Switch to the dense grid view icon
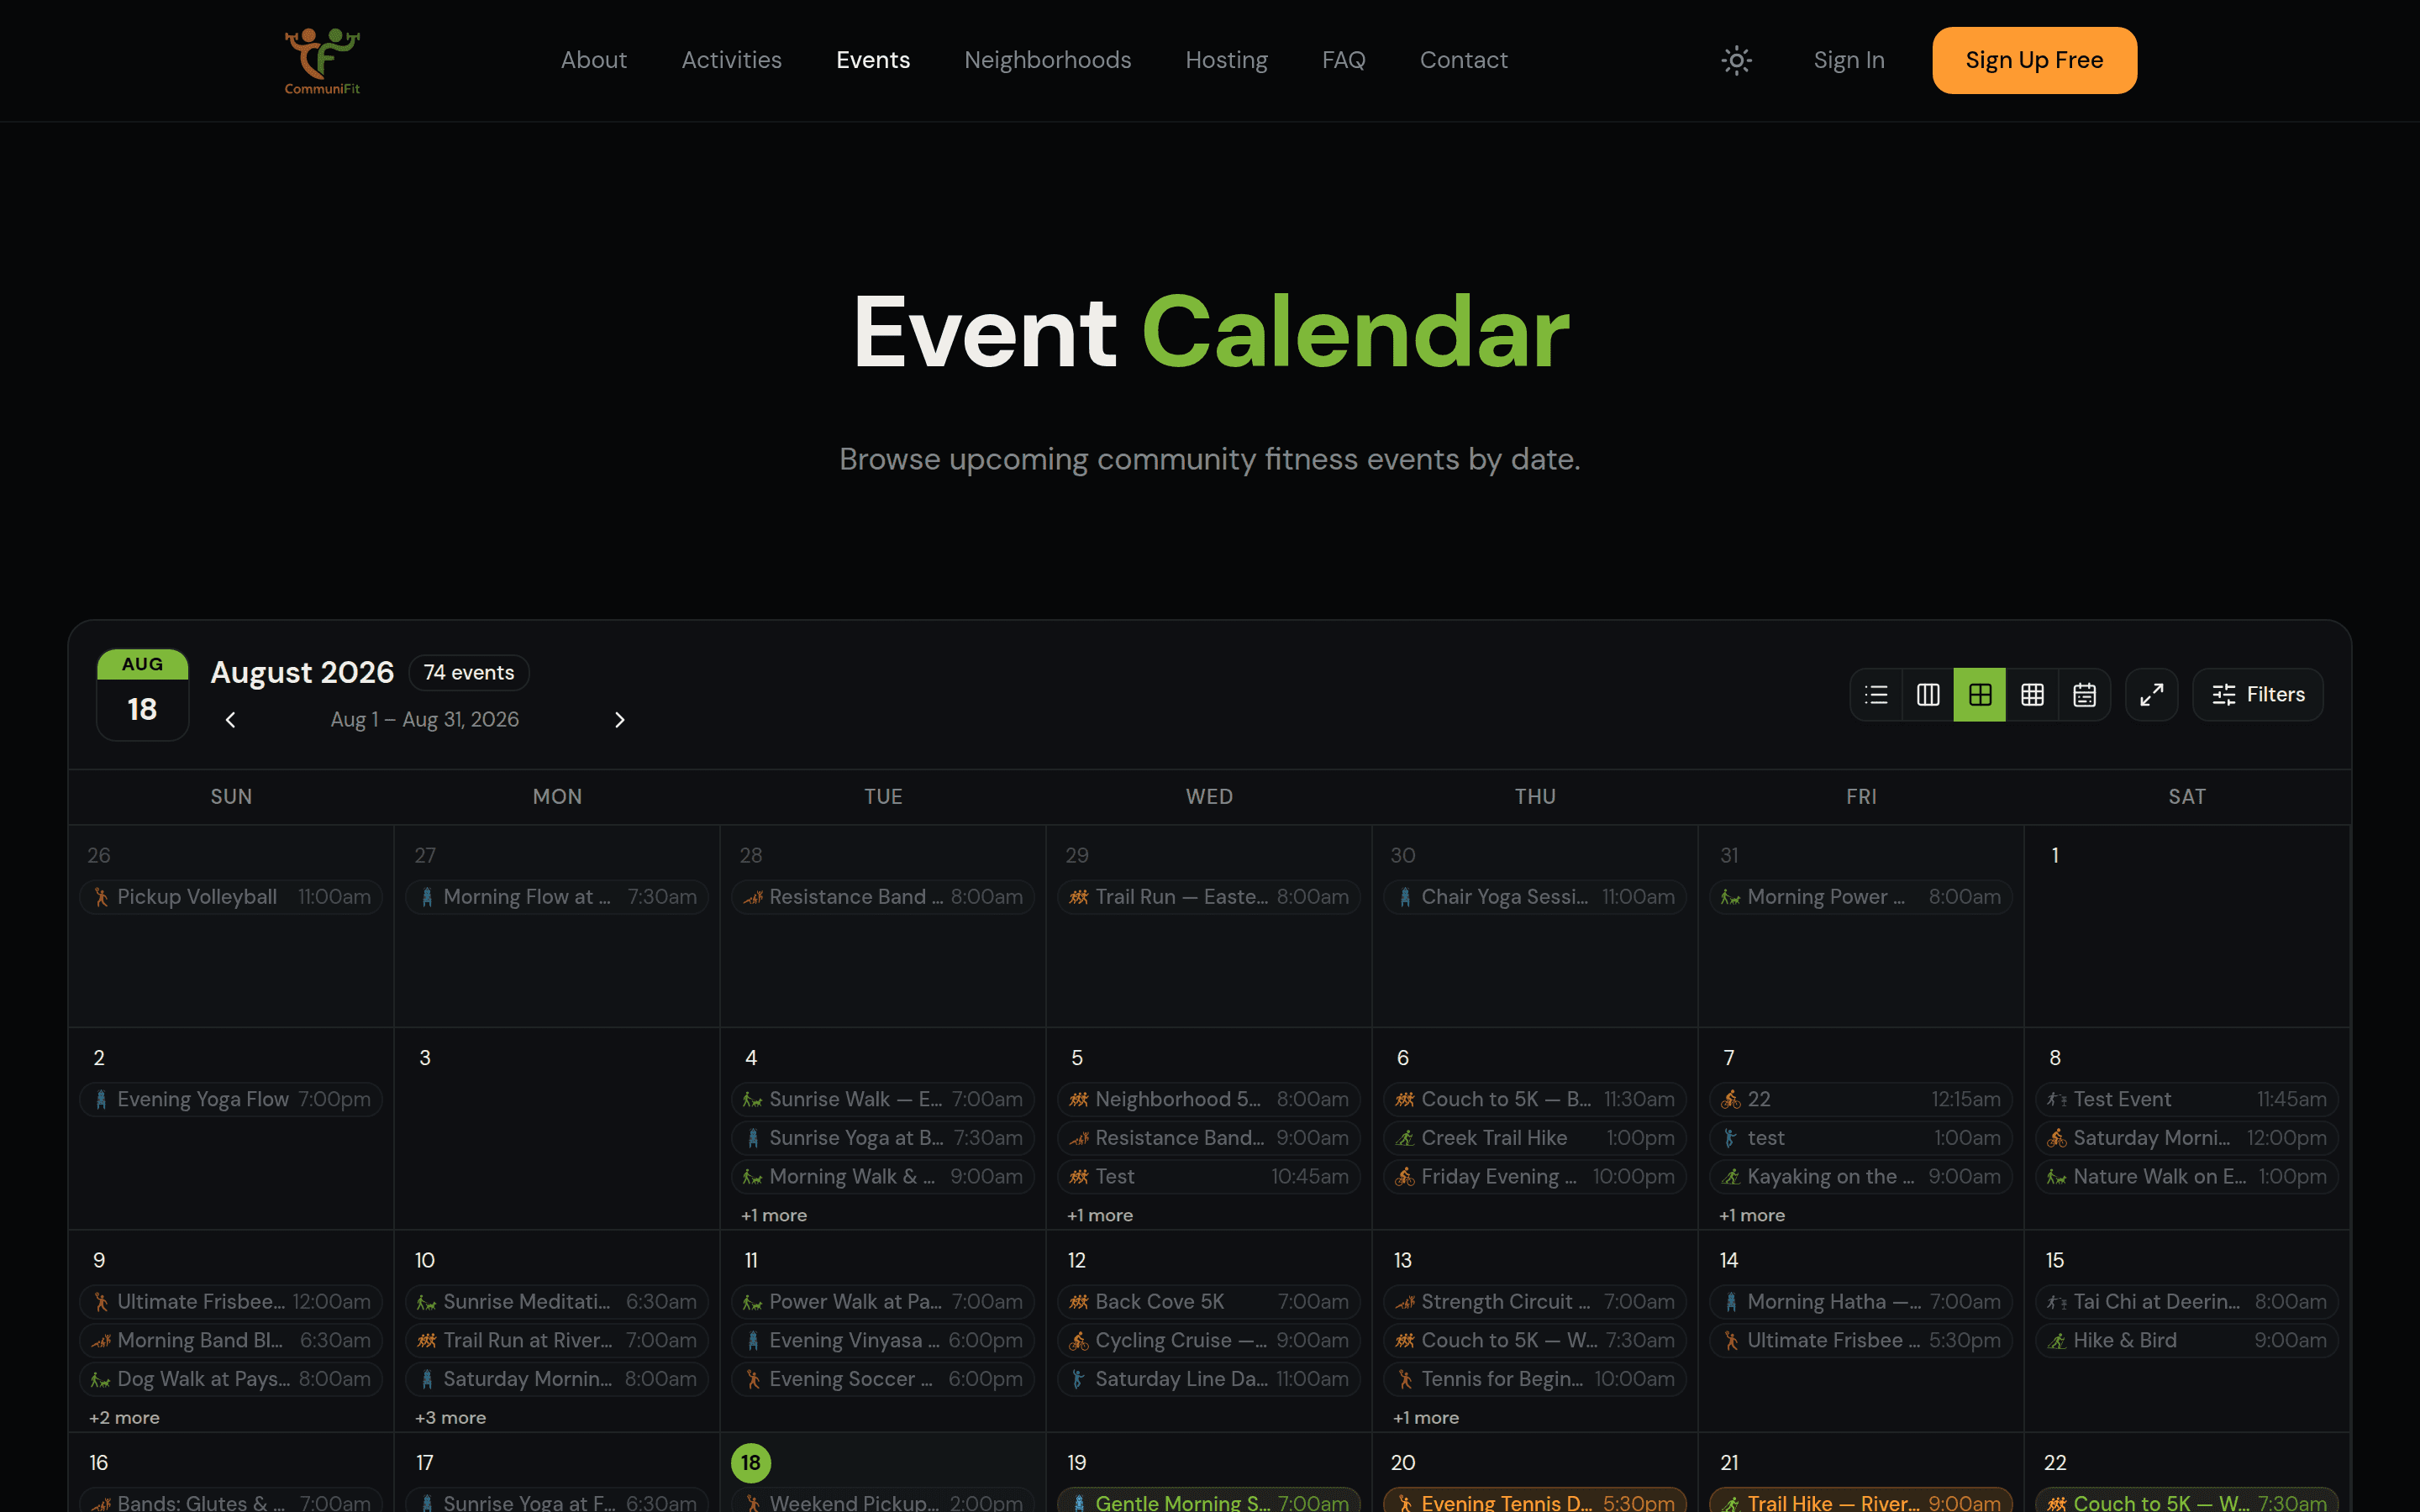2420x1512 pixels. click(2032, 695)
